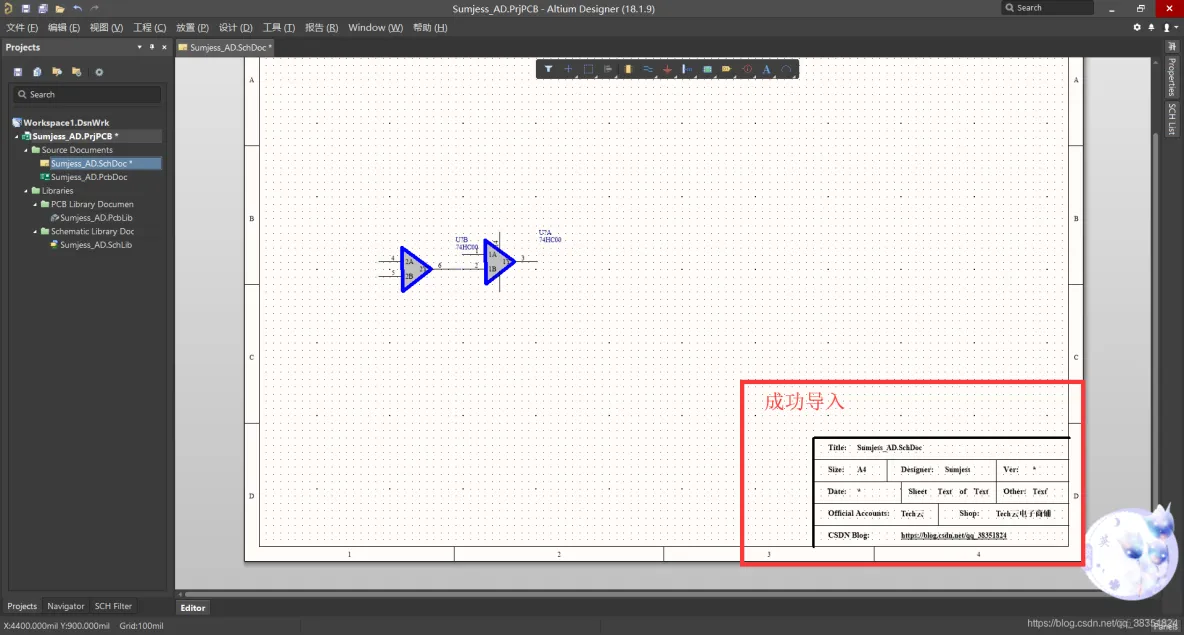Open the 帮助 (H) menu
This screenshot has width=1184, height=635.
(430, 27)
